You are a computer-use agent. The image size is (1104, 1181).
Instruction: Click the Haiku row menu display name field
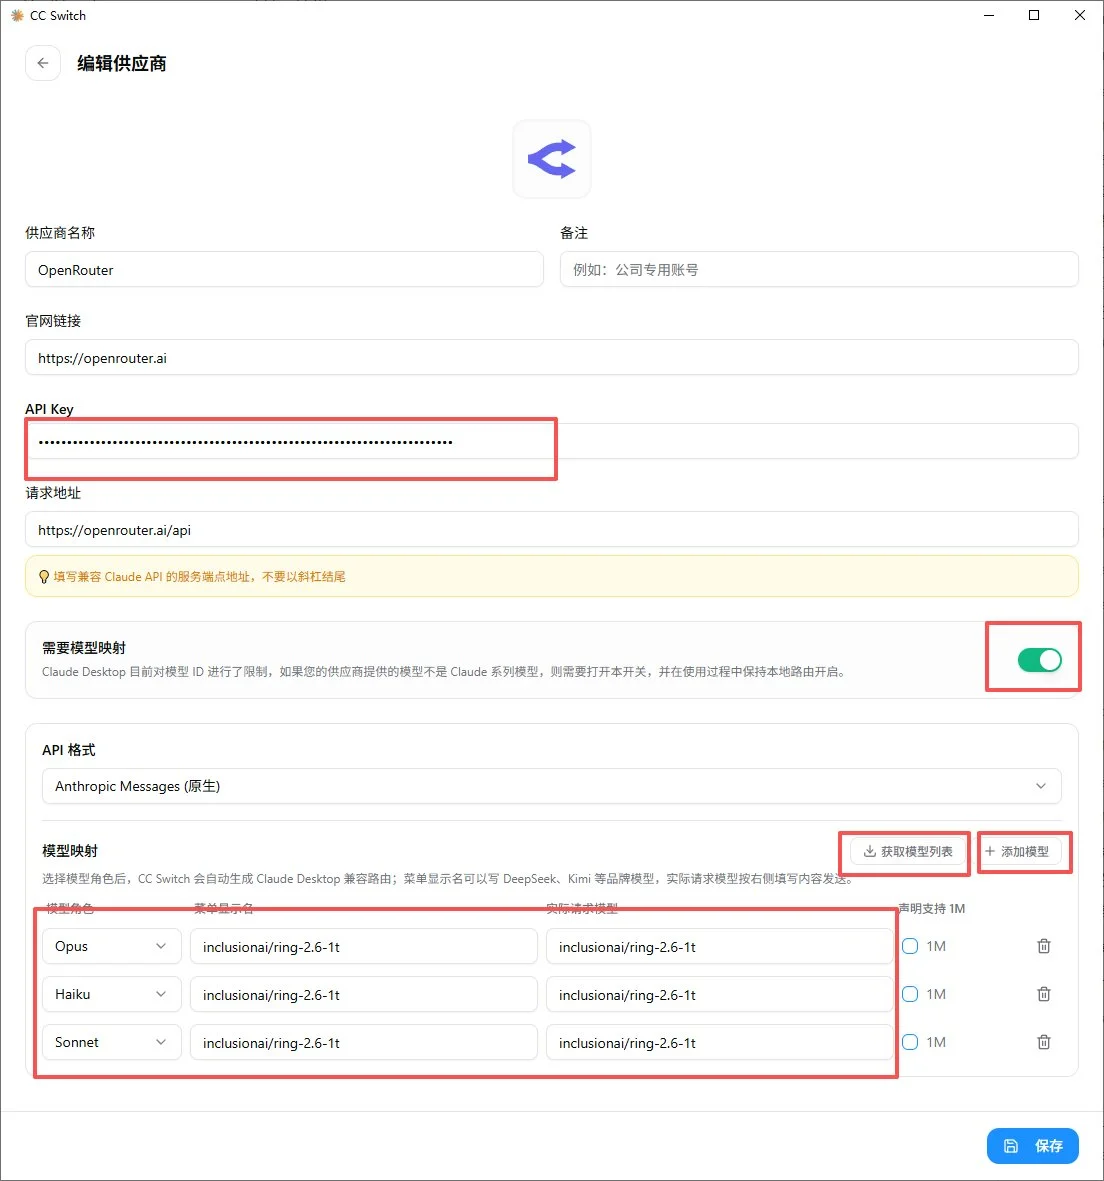click(364, 995)
